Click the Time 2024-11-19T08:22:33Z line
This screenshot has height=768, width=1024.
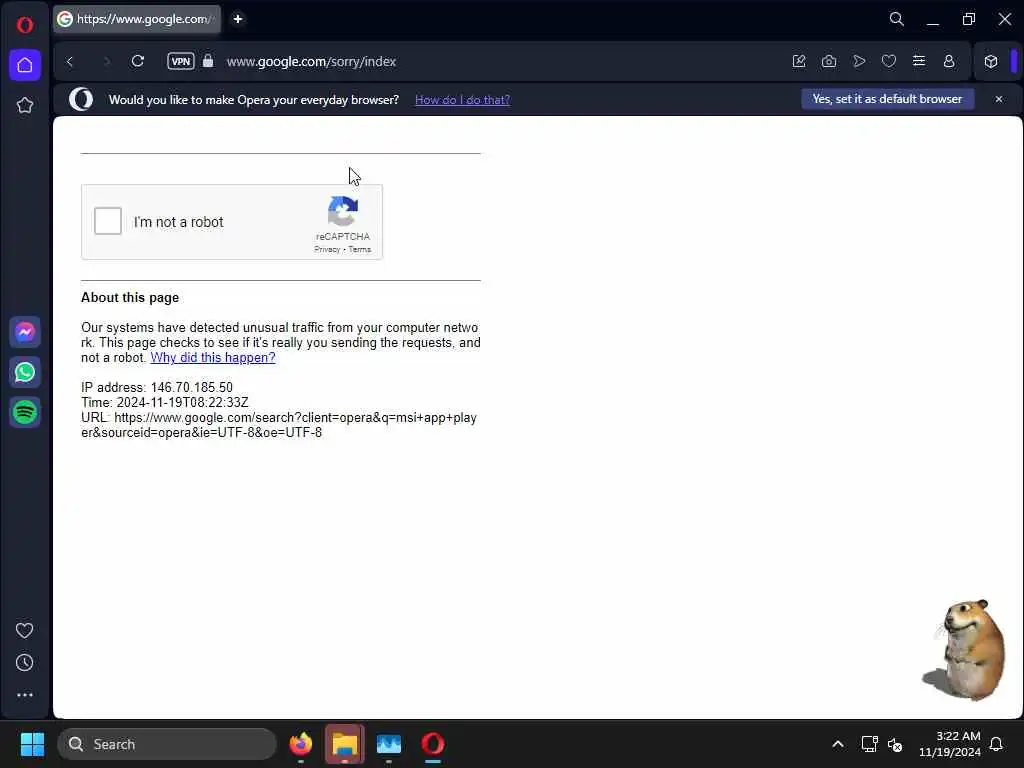[165, 402]
